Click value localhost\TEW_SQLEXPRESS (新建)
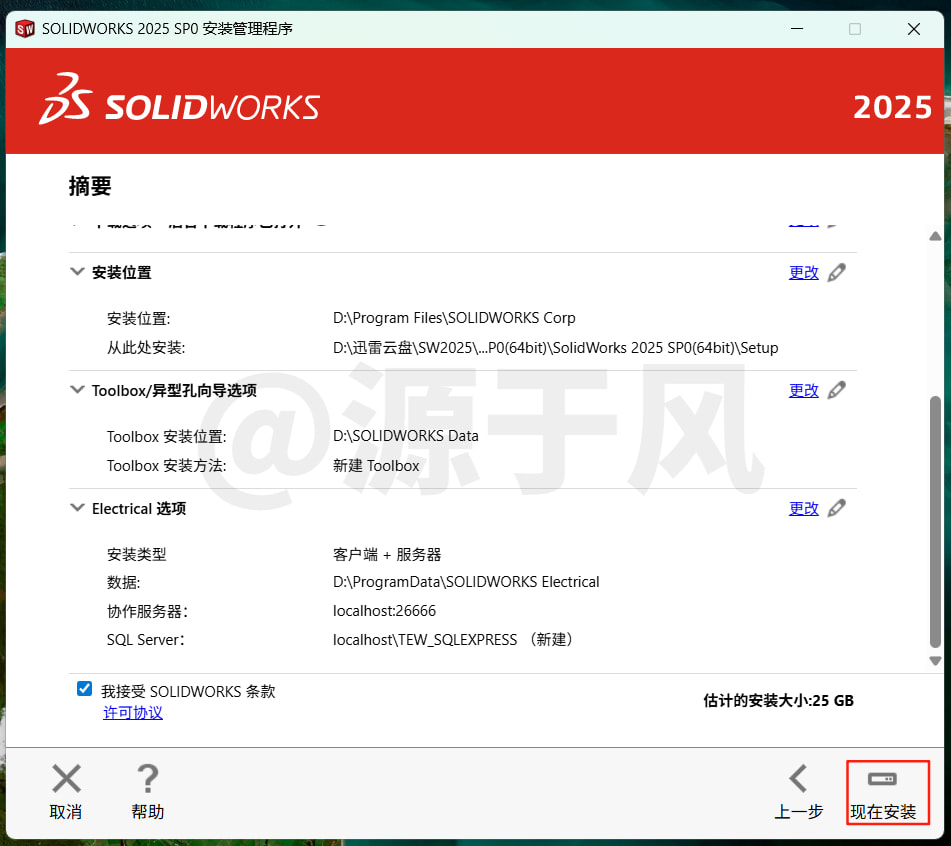The height and width of the screenshot is (846, 951). click(x=452, y=640)
